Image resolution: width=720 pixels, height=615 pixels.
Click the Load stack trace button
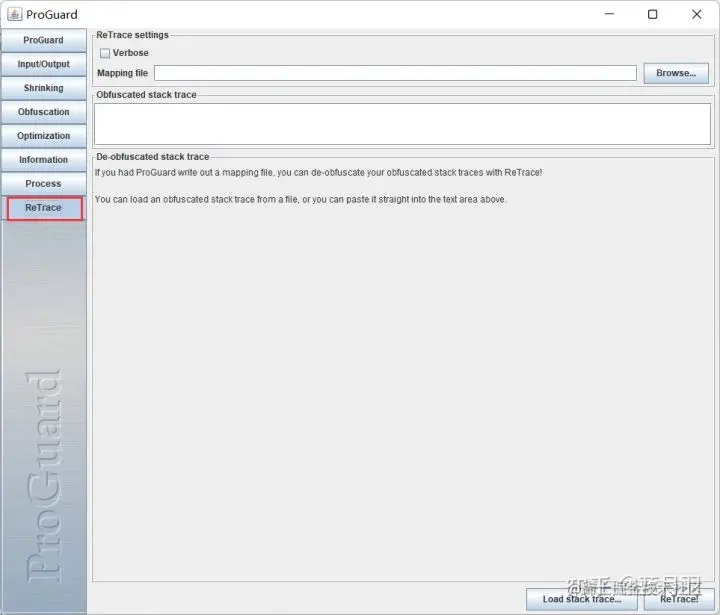[581, 599]
